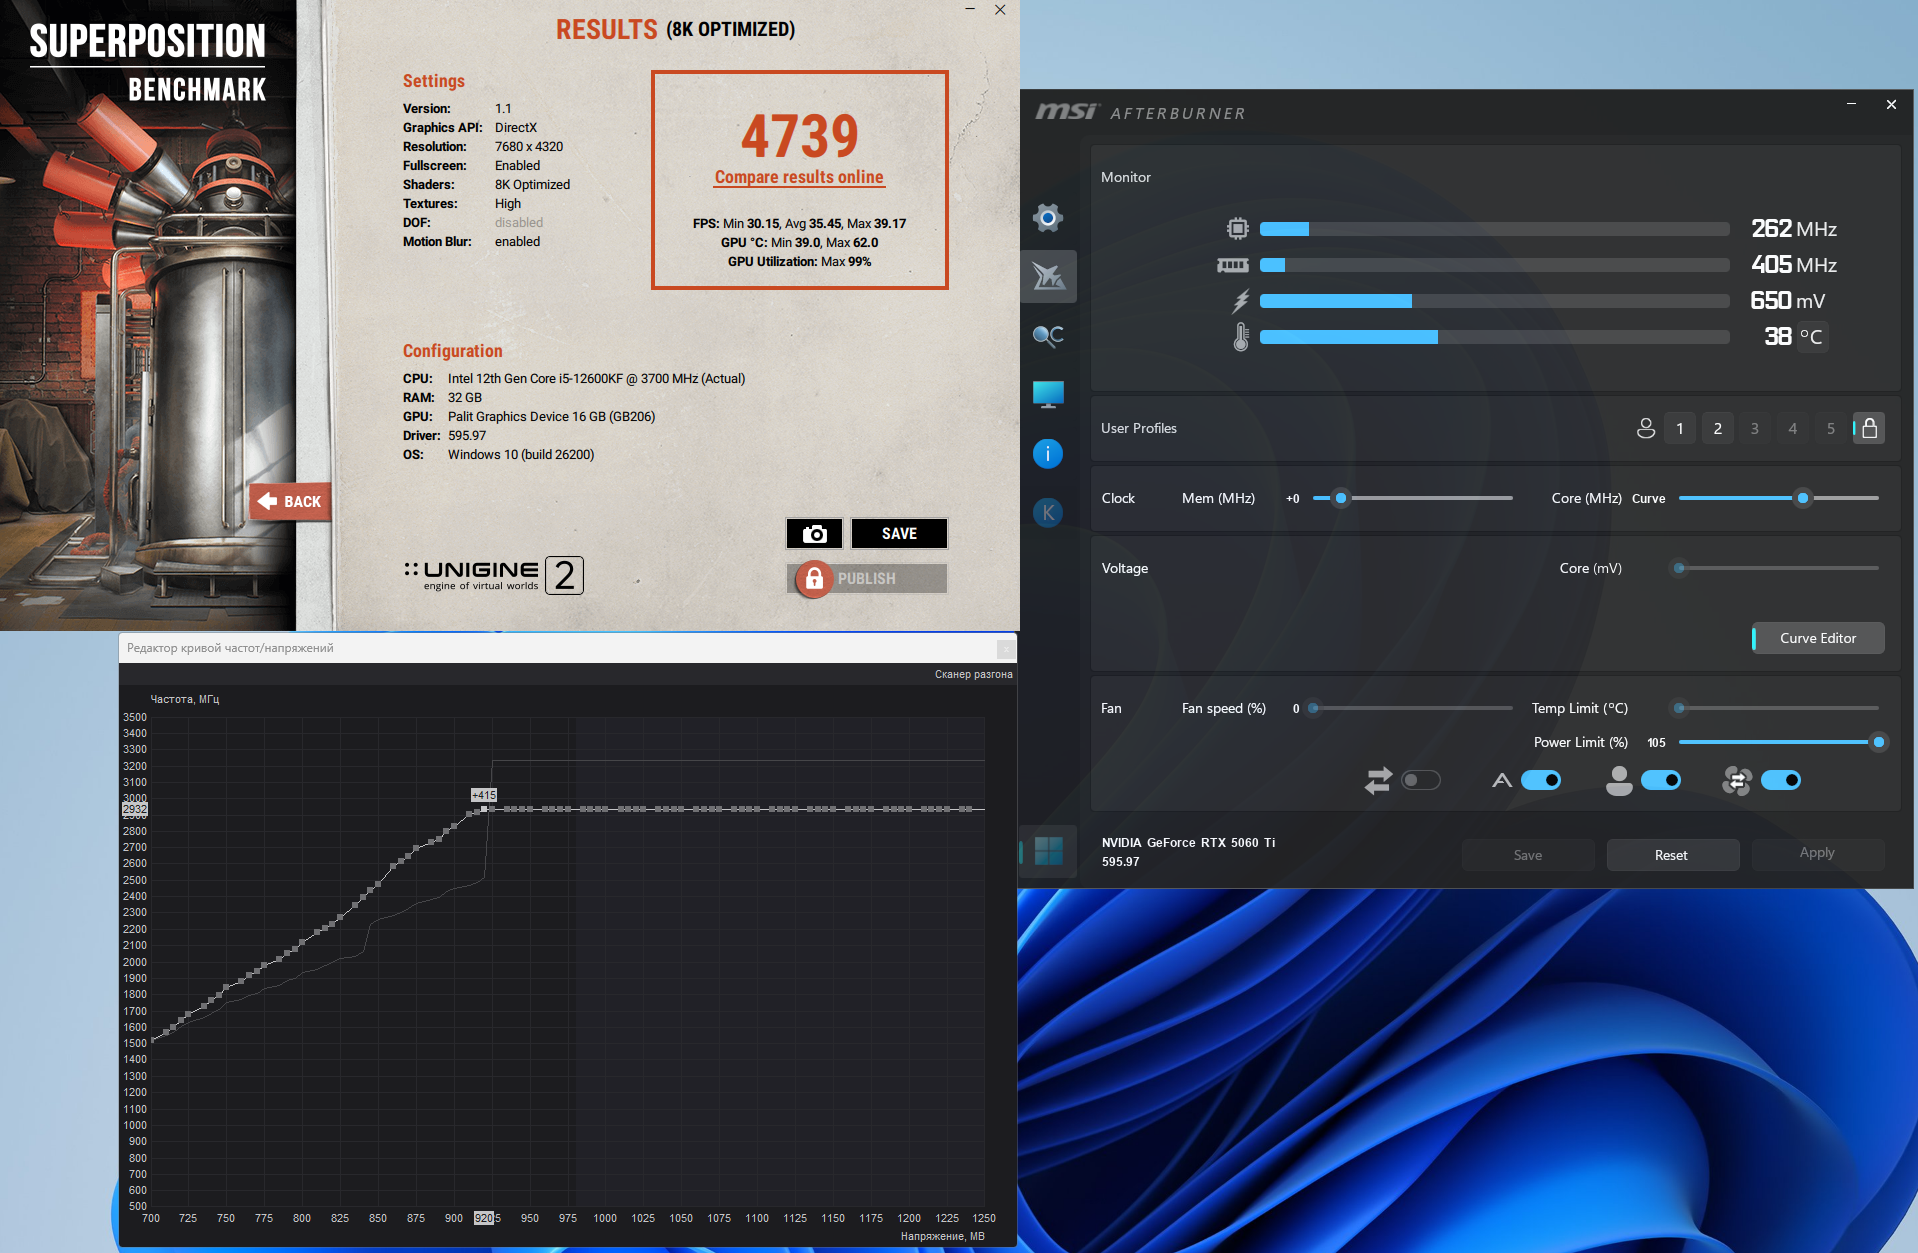Open the hardware monitor screen icon
Screen dimensions: 1918x1253
1048,394
